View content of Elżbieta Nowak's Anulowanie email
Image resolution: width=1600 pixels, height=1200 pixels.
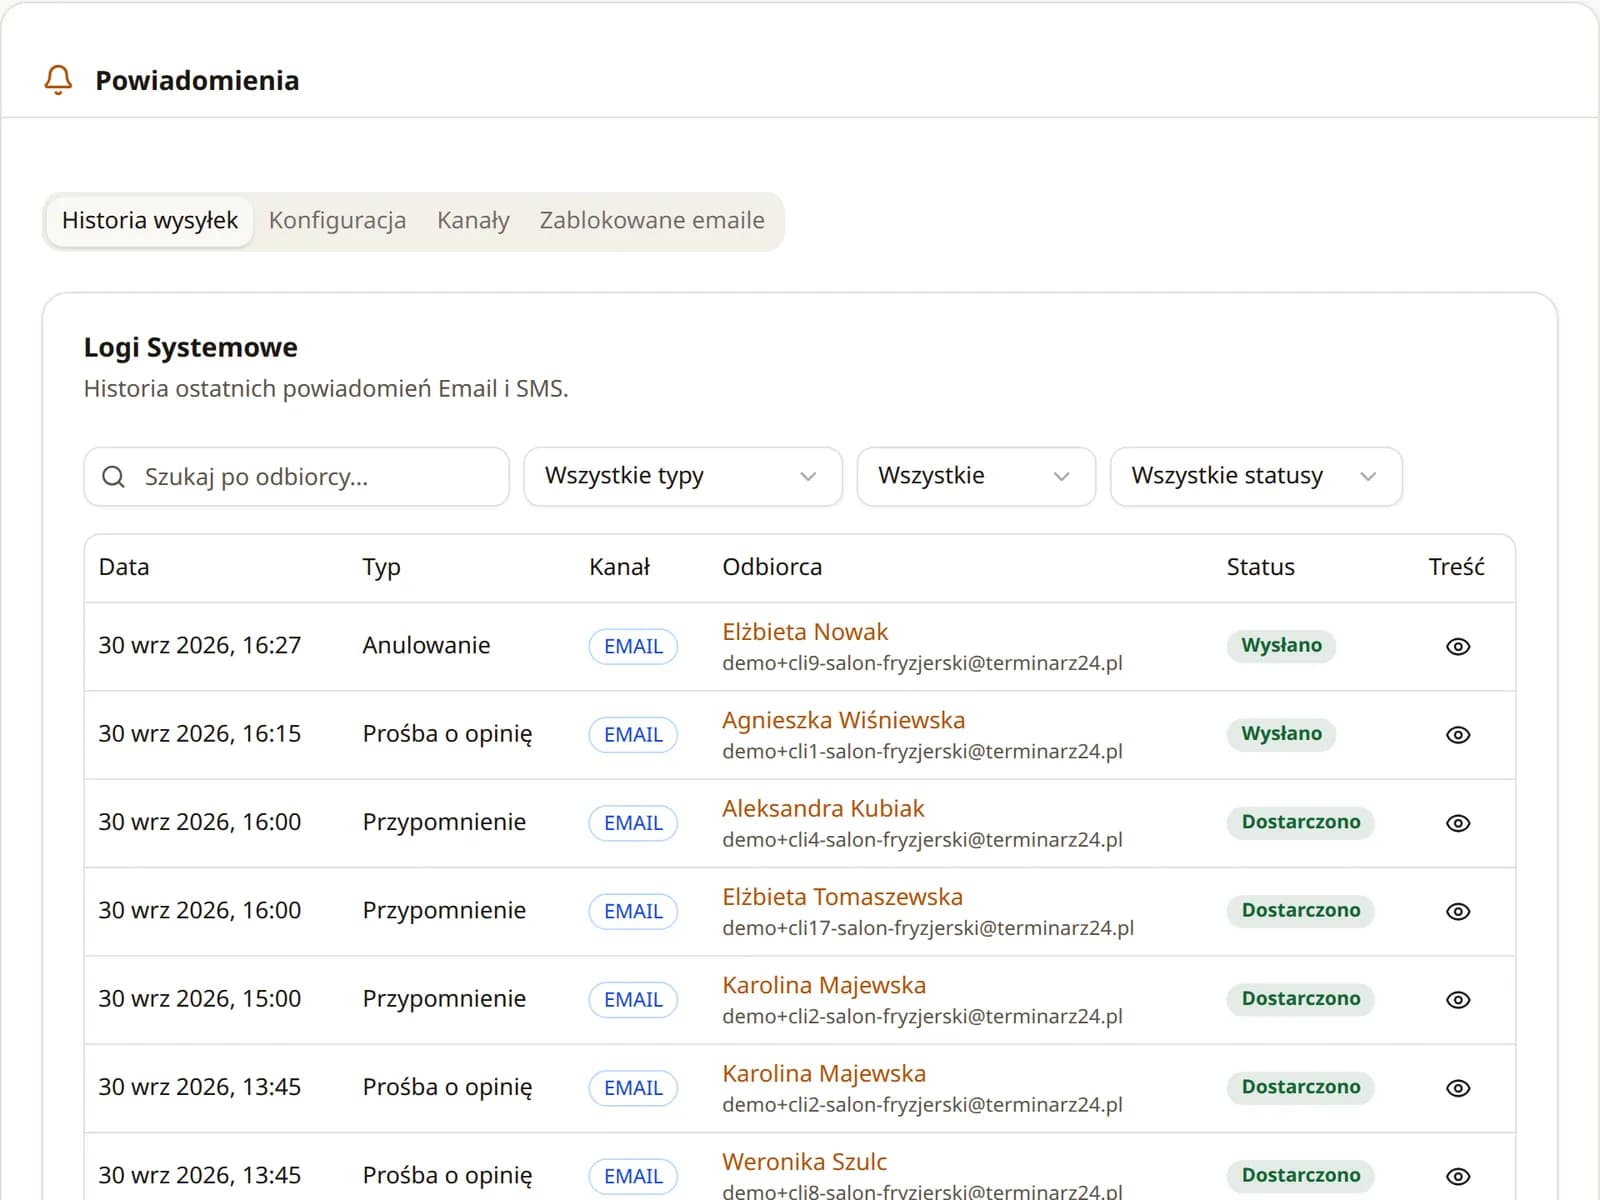tap(1458, 647)
